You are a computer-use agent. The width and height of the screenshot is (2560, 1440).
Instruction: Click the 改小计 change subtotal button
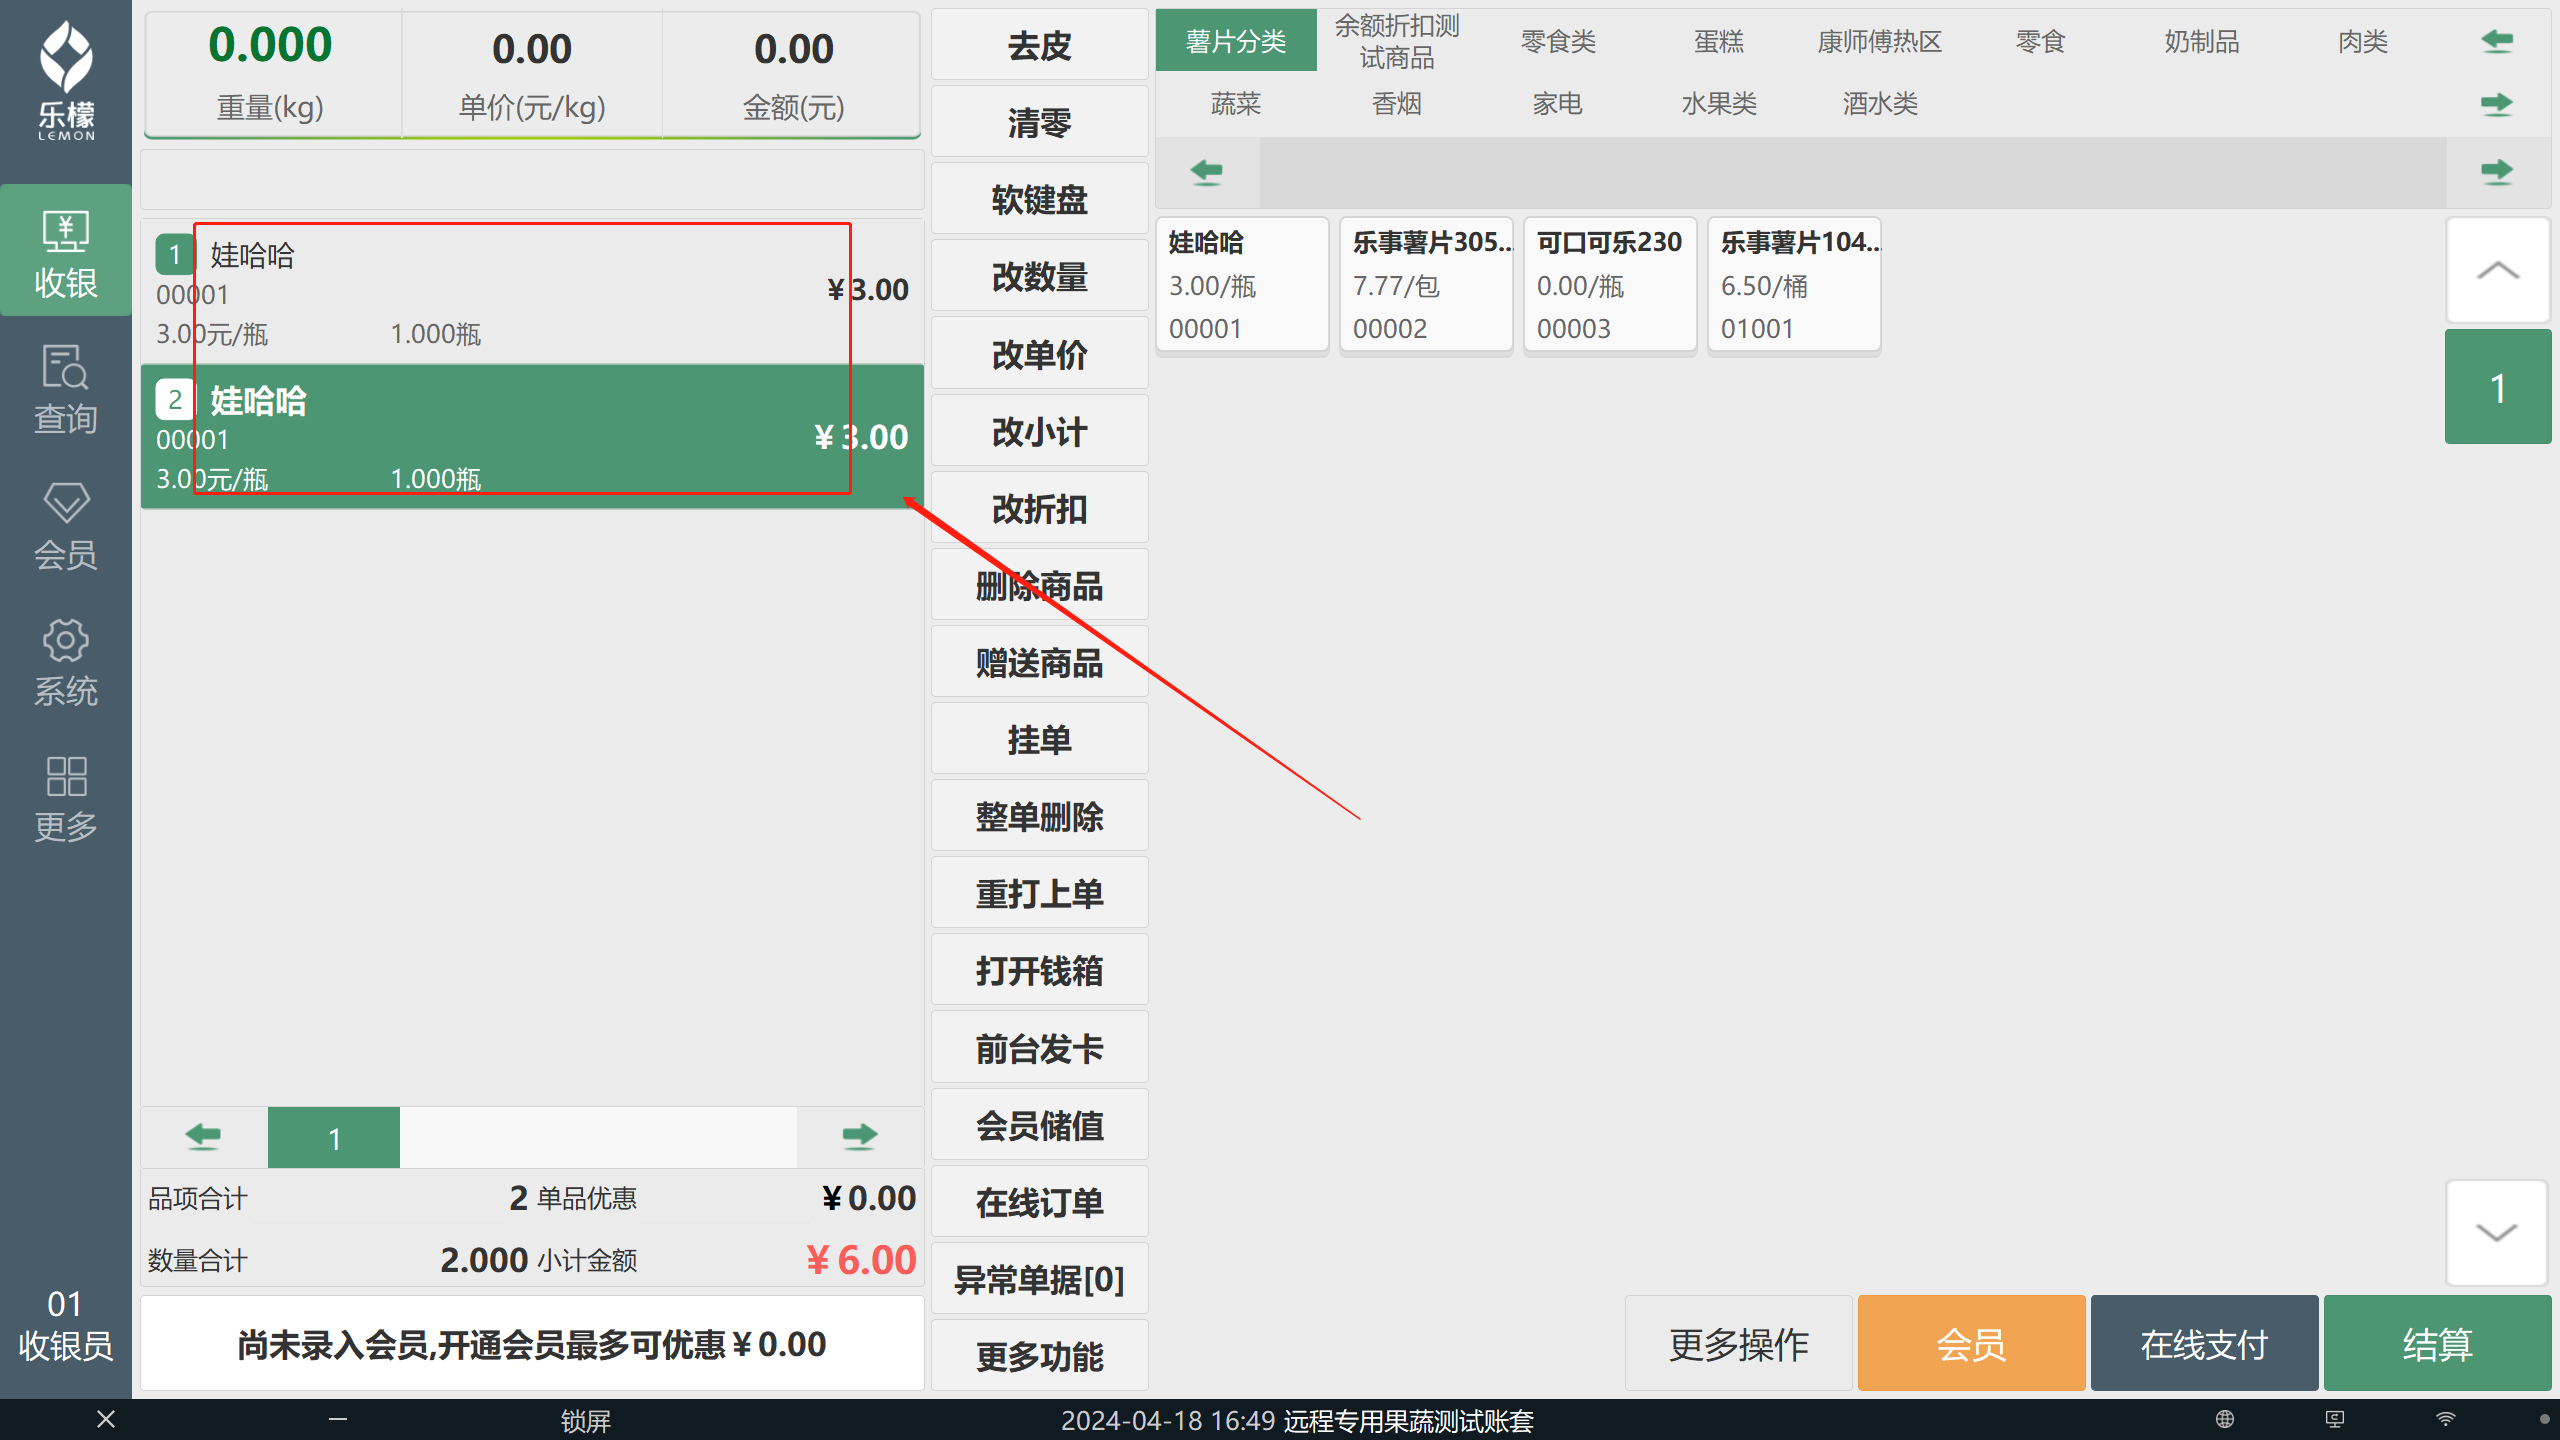pyautogui.click(x=1040, y=431)
